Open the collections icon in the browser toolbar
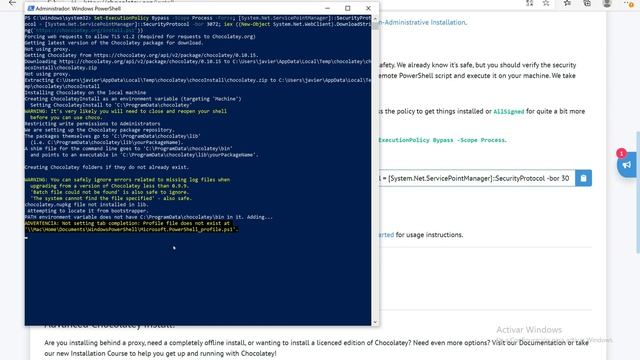This screenshot has height=360, width=640. [x=587, y=3]
